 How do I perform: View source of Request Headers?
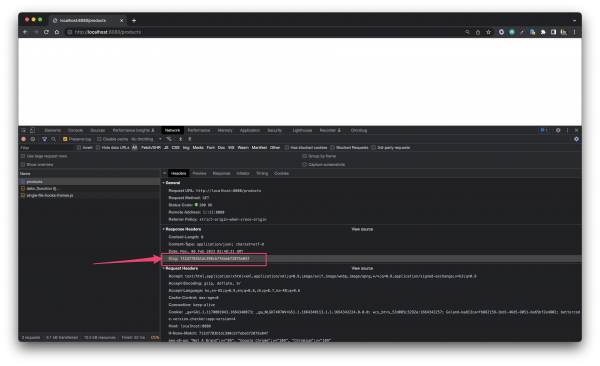362,268
